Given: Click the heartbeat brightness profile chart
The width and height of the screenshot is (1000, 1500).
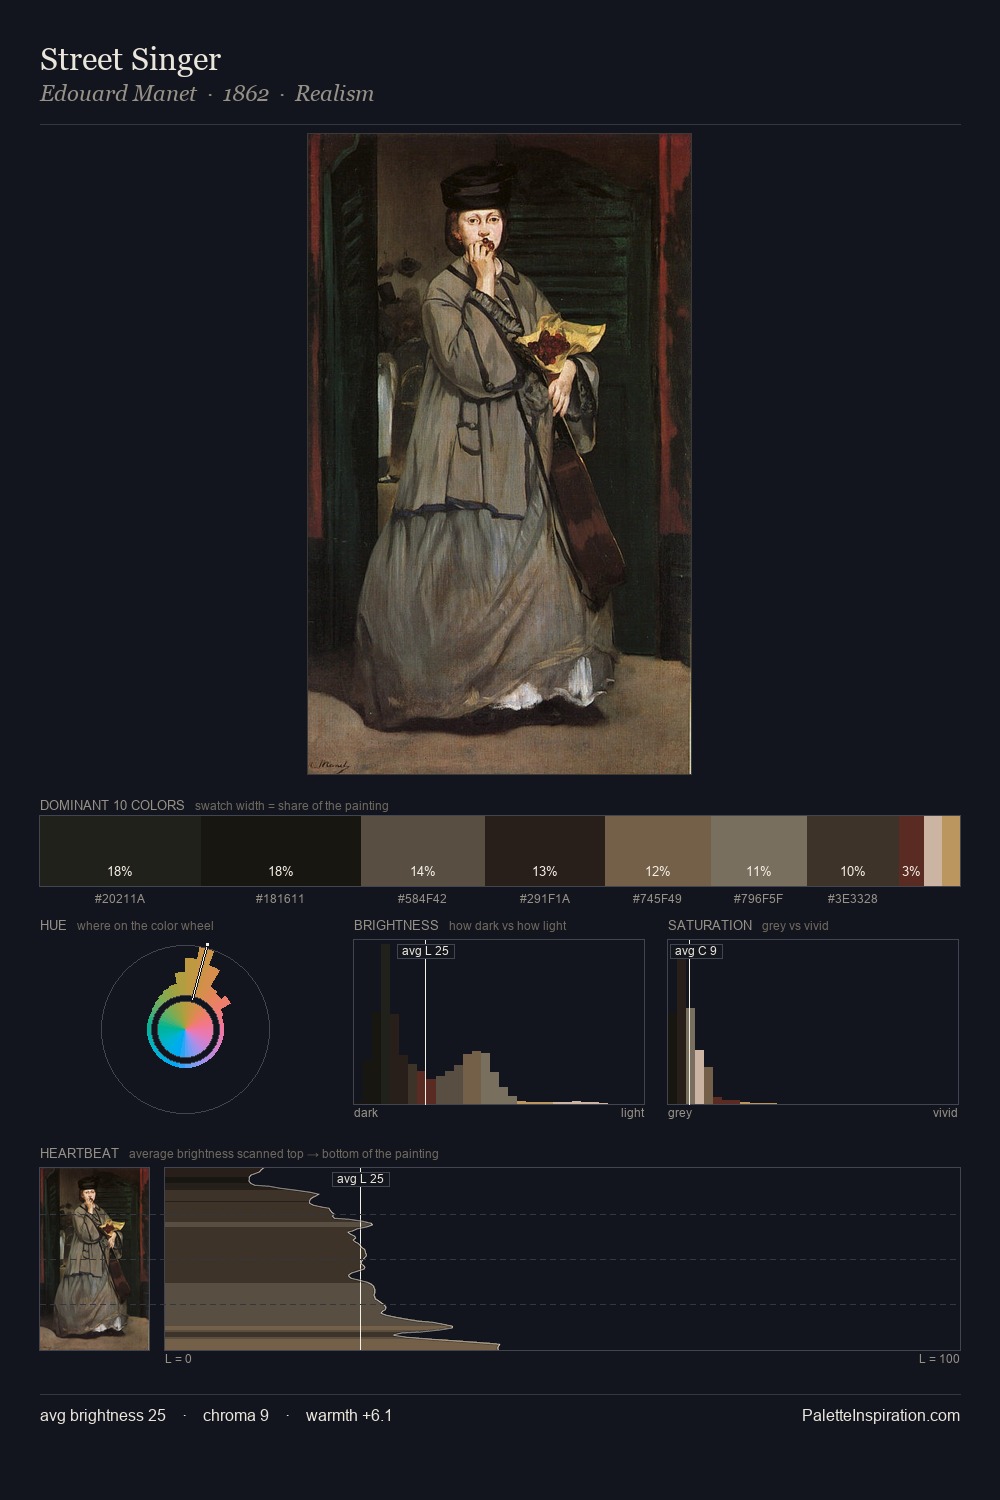Looking at the screenshot, I should (562, 1259).
